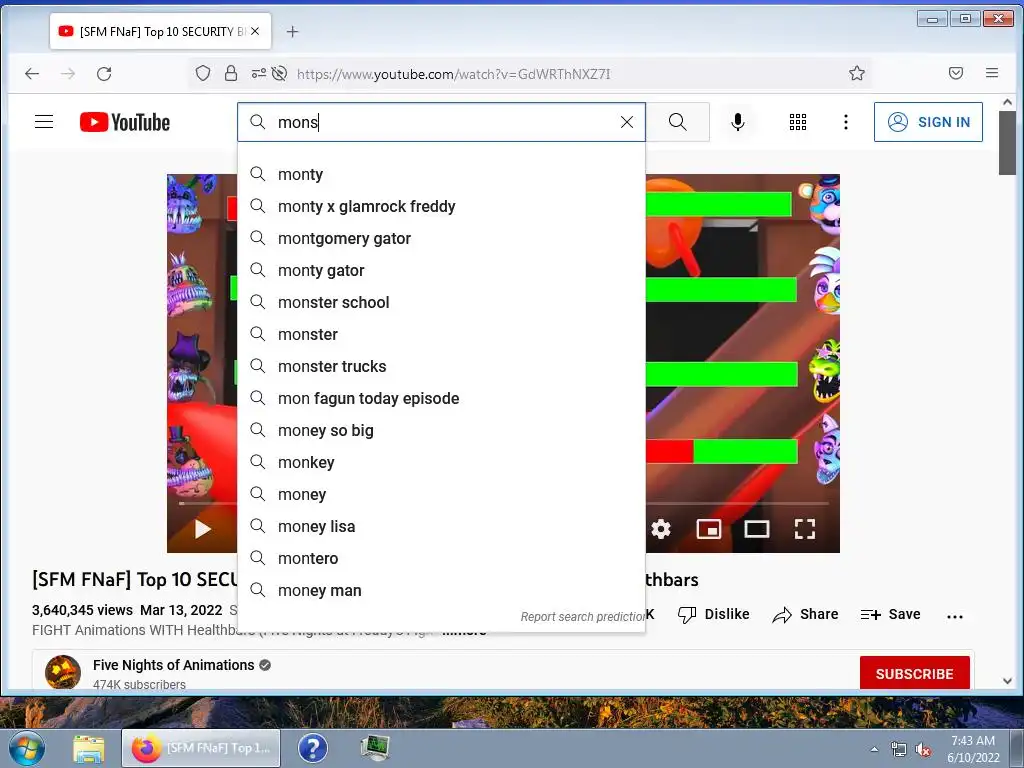Bookmark this page with the star icon
1024x768 pixels.
pyautogui.click(x=857, y=73)
